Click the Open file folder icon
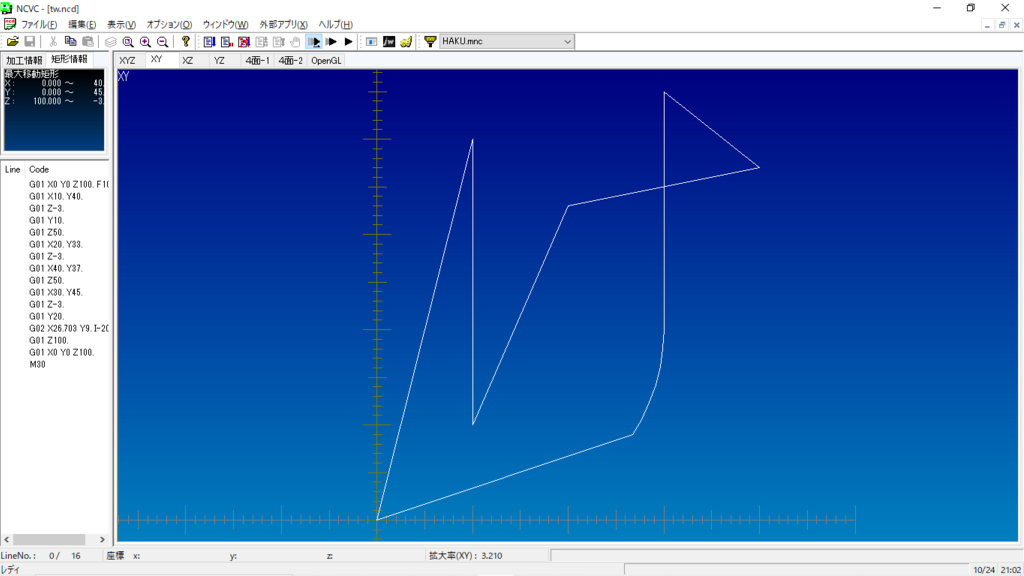The image size is (1024, 576). click(12, 42)
